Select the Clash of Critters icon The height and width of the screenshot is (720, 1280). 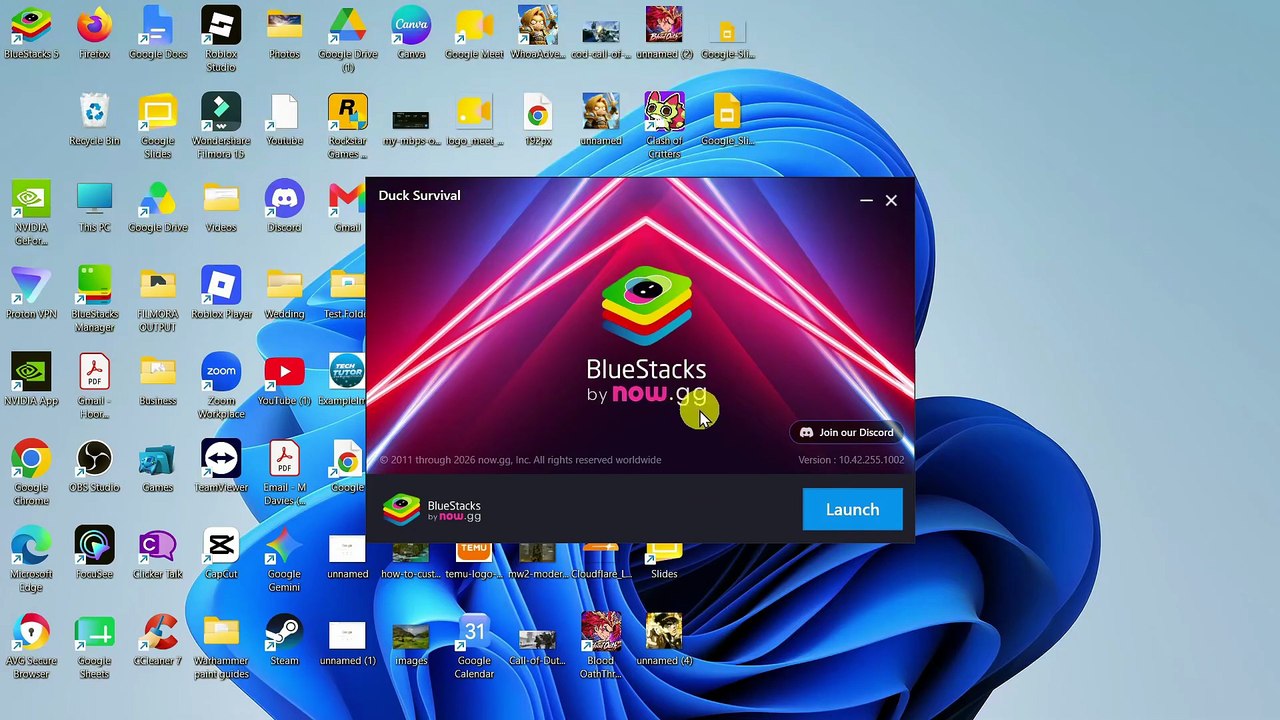pyautogui.click(x=664, y=127)
